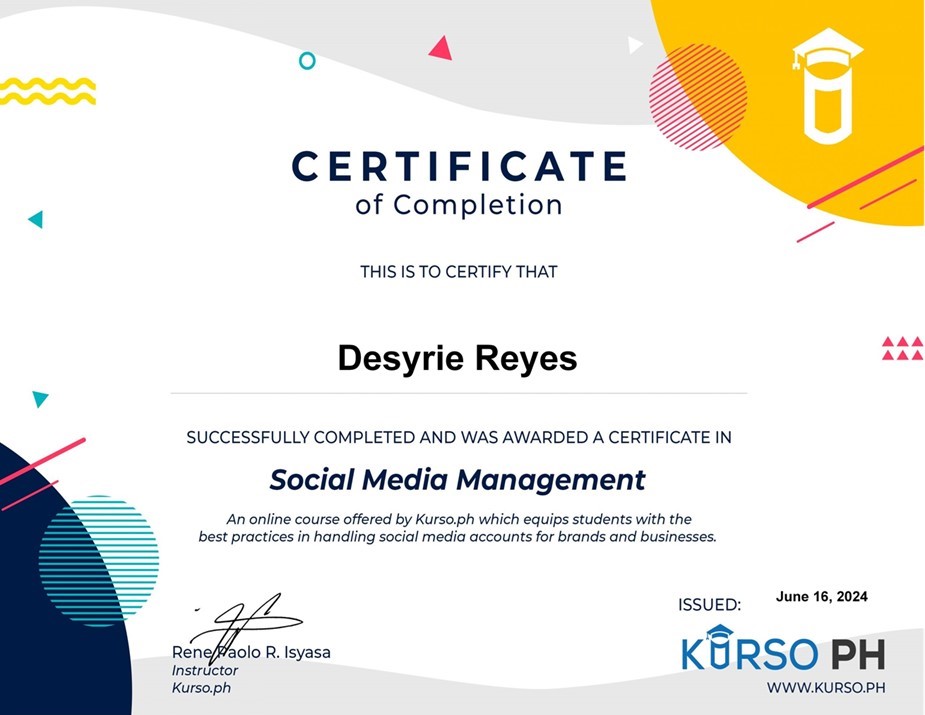Viewport: 925px width, 715px height.
Task: Click the recipient name Desyrie Reyes
Action: (x=457, y=358)
